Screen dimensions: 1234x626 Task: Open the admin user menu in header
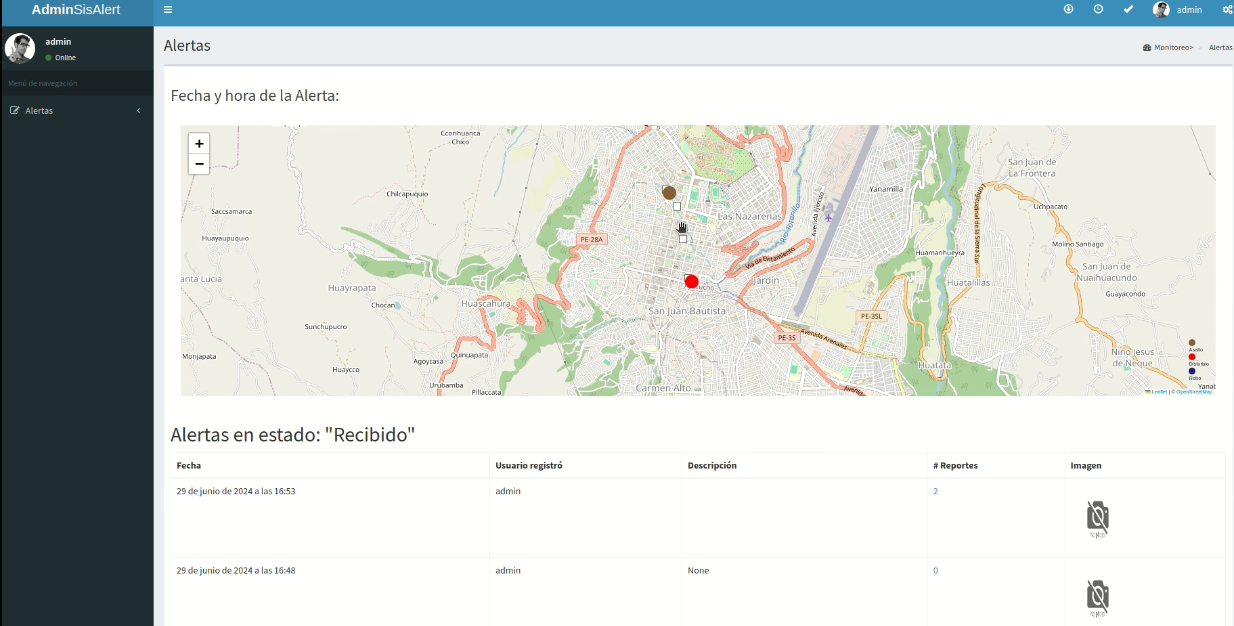click(1177, 10)
